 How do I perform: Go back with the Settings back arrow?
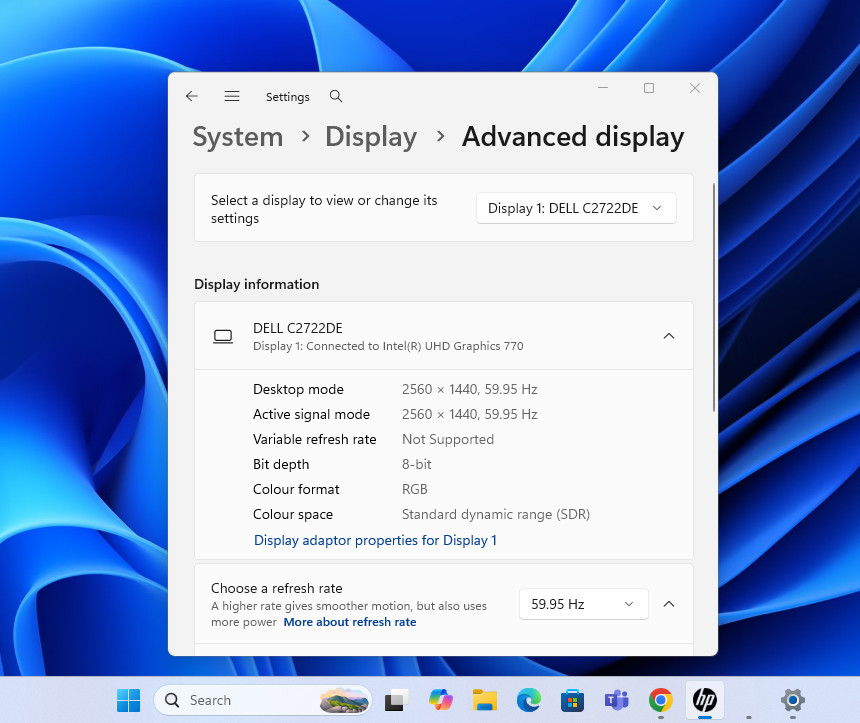tap(192, 97)
